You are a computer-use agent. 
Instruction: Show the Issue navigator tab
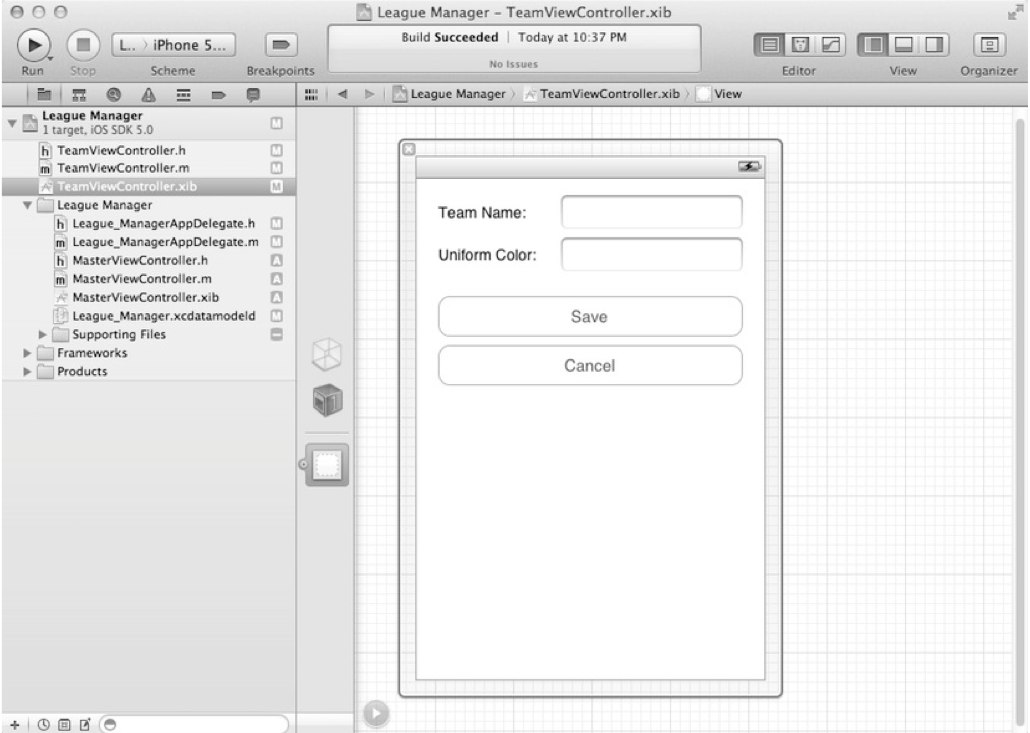(x=148, y=95)
